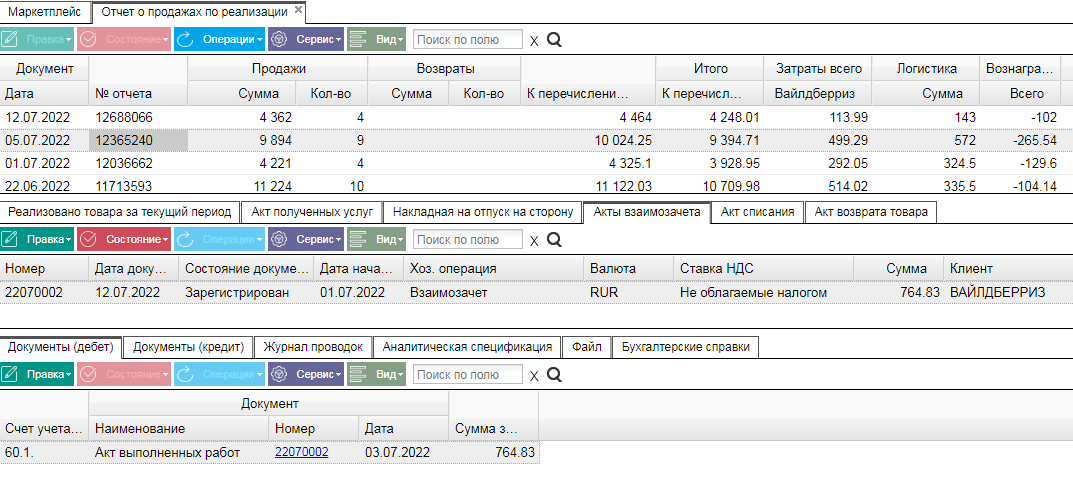
Task: Switch to the Документы (кредит) tab
Action: point(188,347)
